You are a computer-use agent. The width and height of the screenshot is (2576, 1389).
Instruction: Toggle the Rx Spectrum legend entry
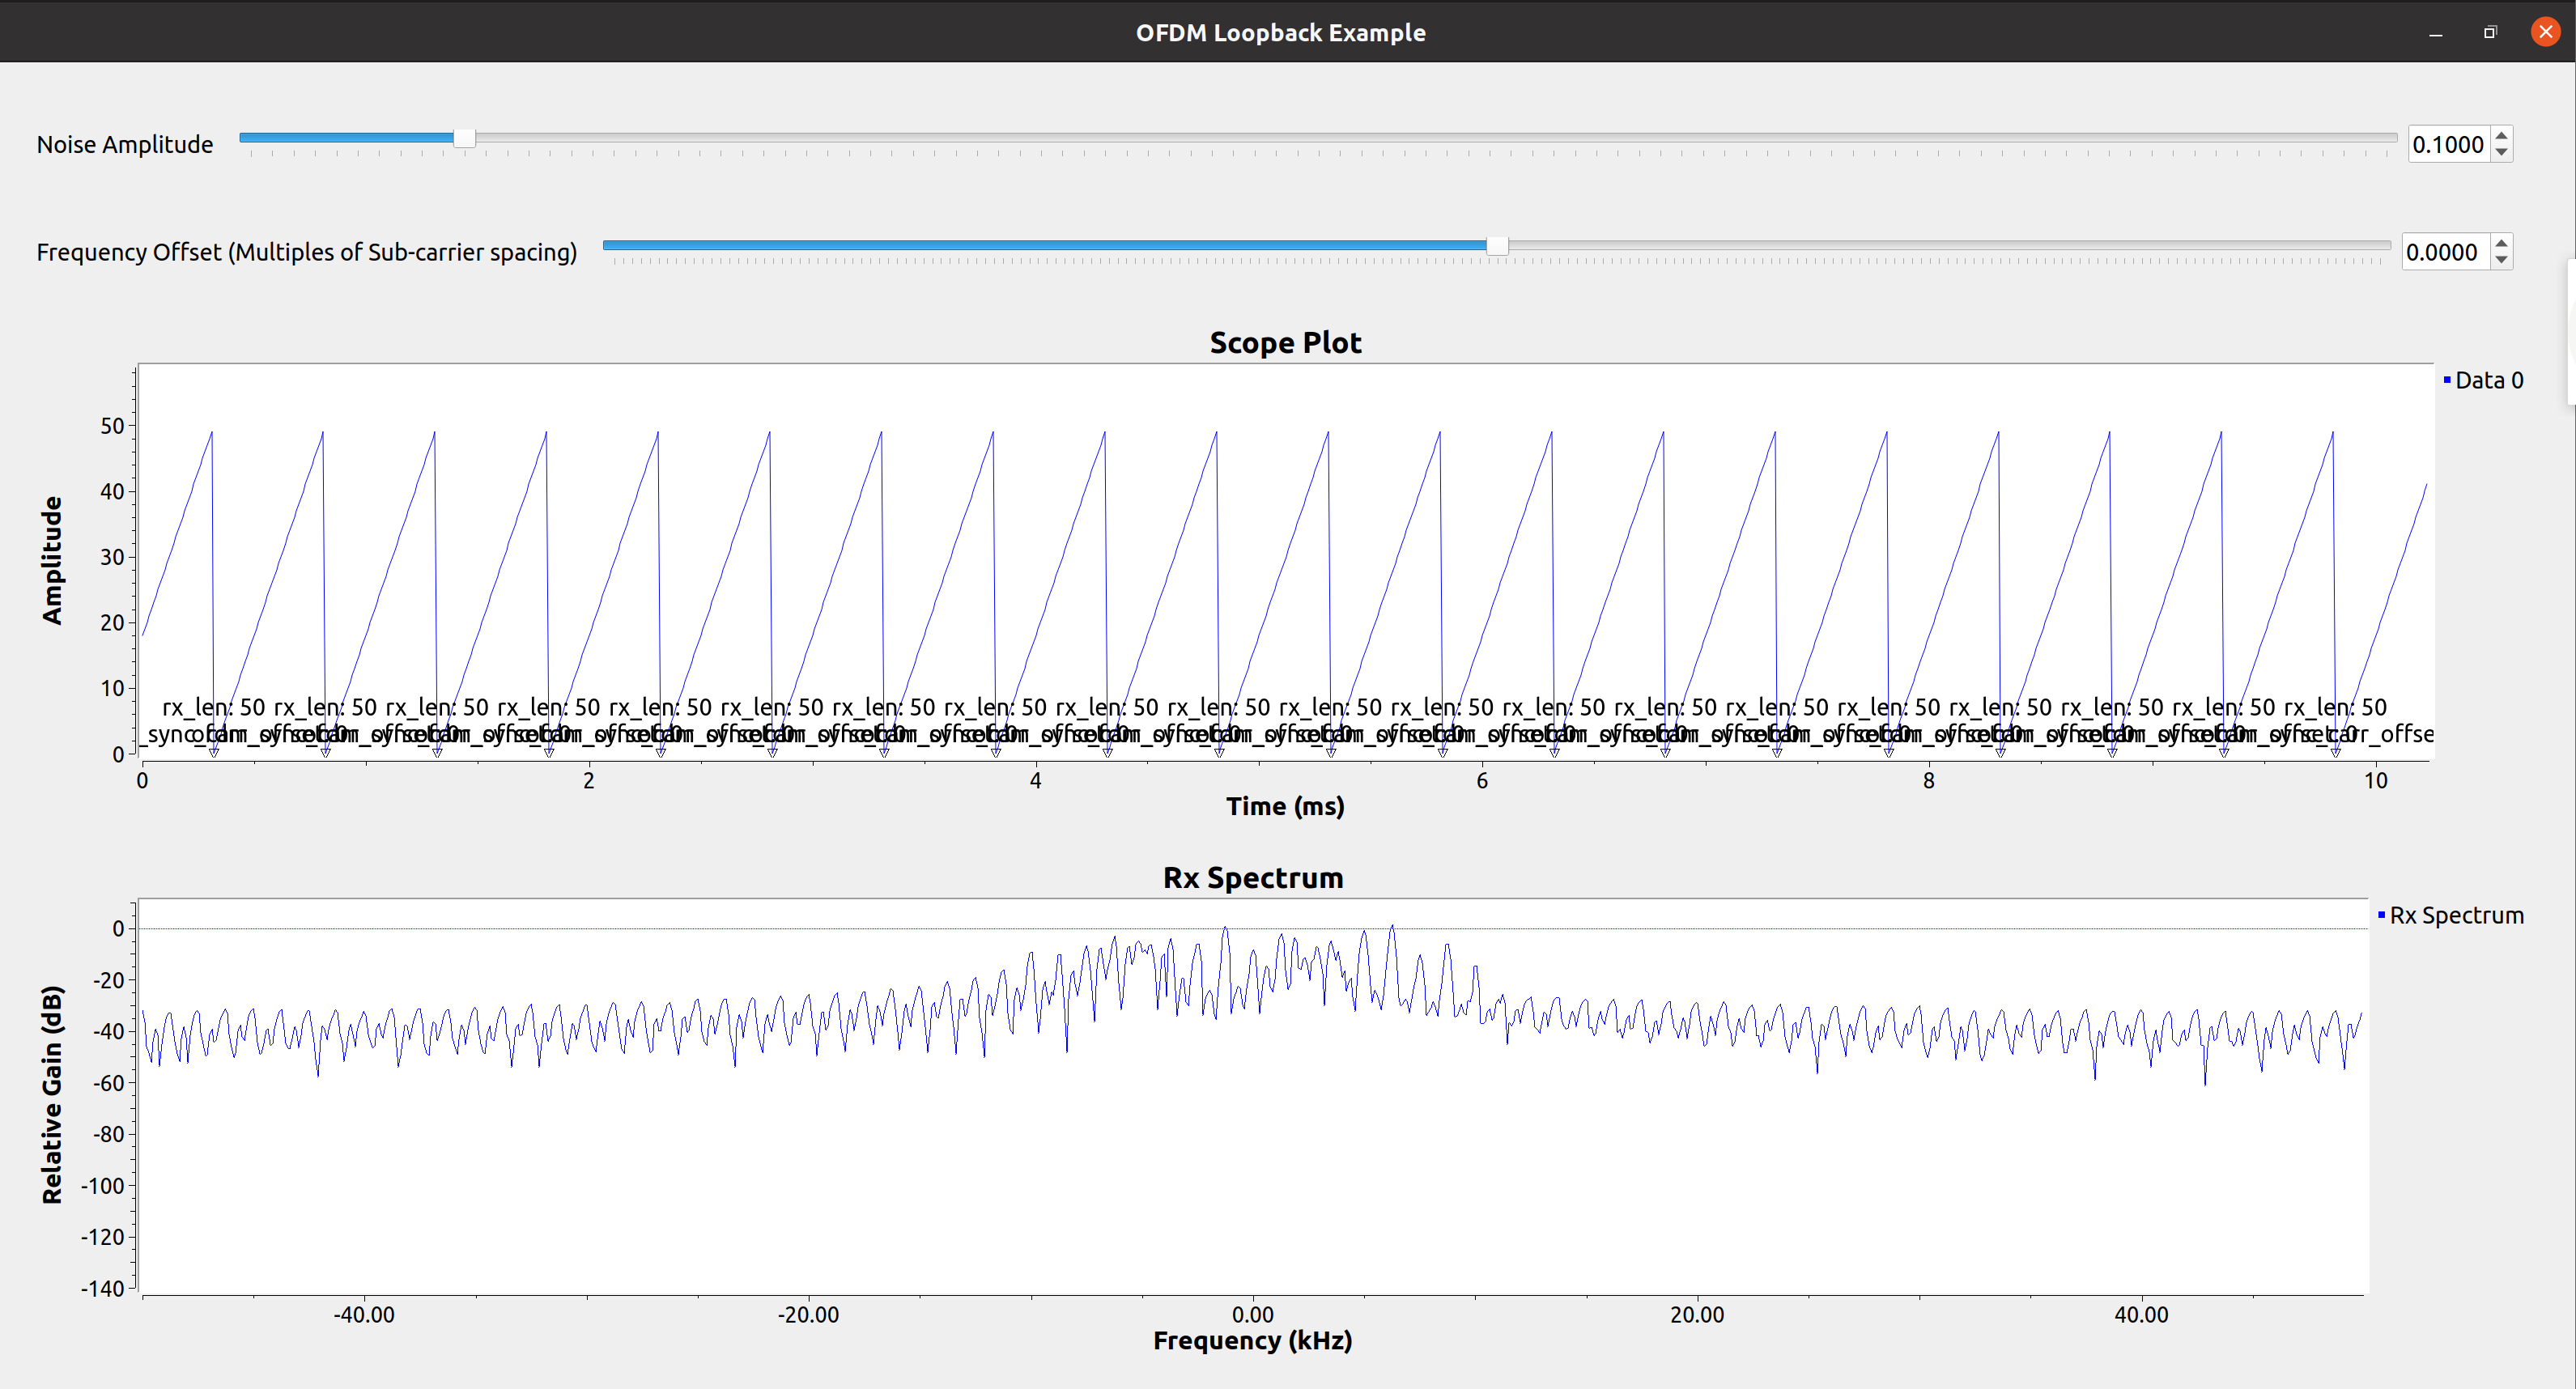pos(2456,915)
